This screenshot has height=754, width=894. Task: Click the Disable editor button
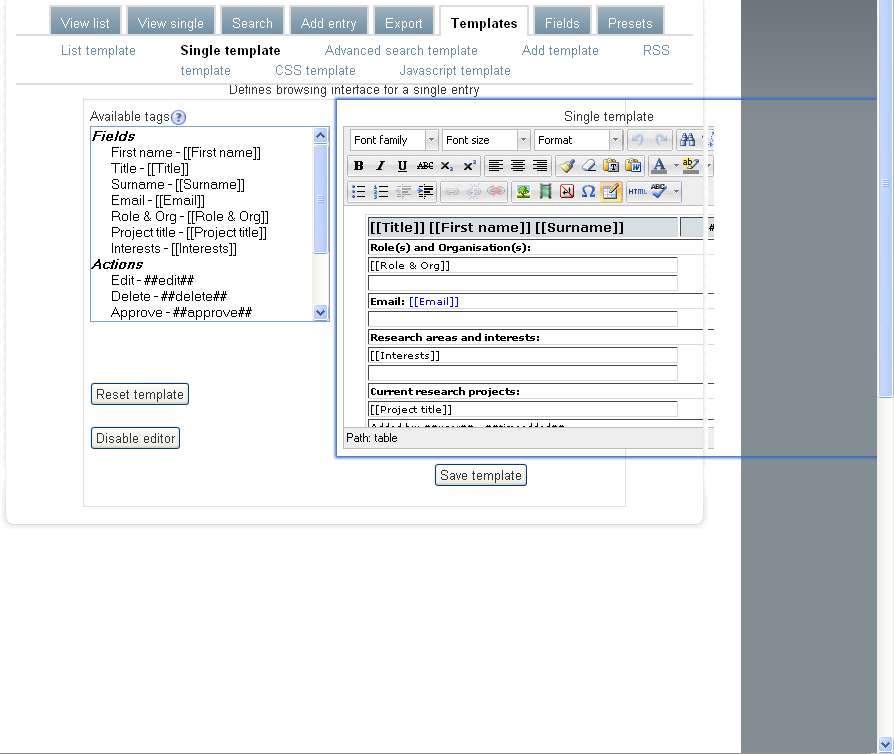pyautogui.click(x=135, y=438)
